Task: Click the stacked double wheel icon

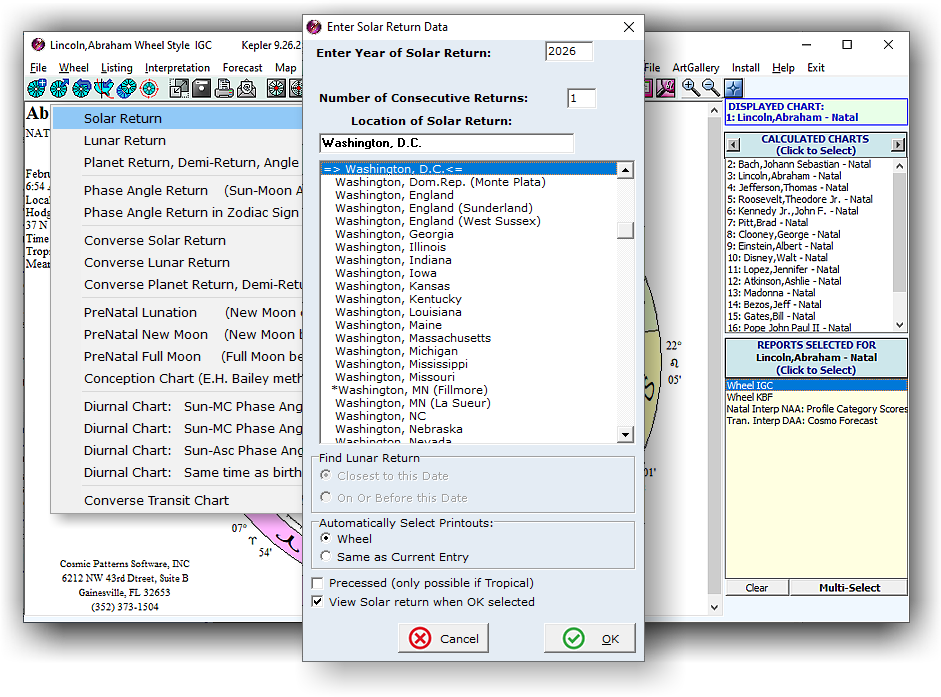Action: coord(126,89)
